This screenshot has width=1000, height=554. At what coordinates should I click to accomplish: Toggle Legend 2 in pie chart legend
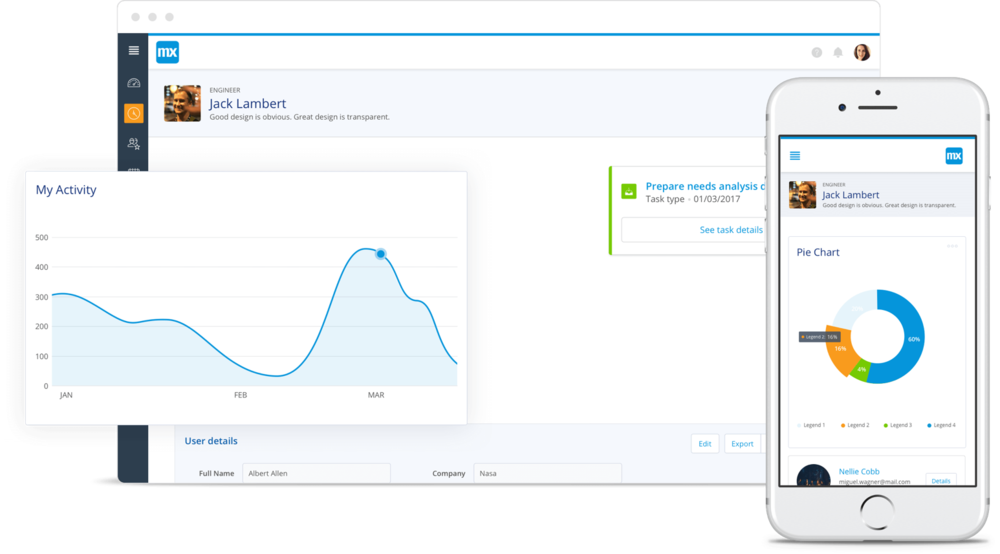pyautogui.click(x=855, y=425)
